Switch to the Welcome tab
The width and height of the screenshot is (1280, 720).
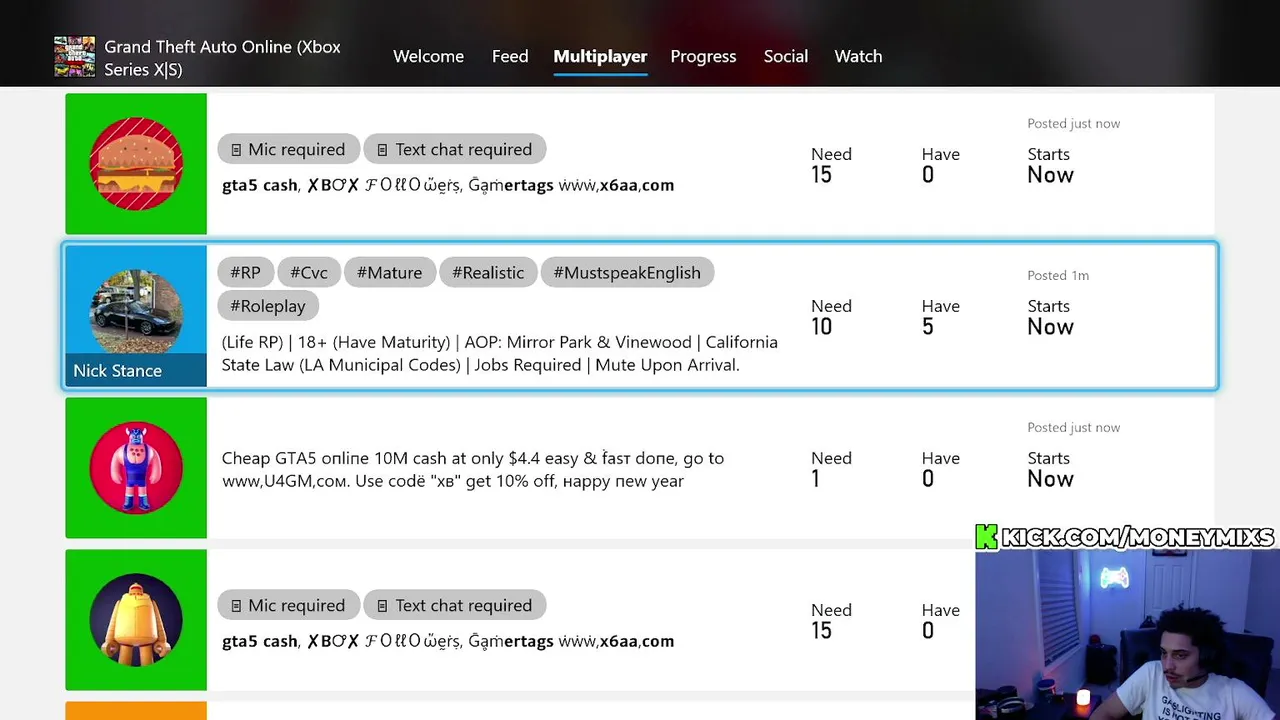coord(428,56)
